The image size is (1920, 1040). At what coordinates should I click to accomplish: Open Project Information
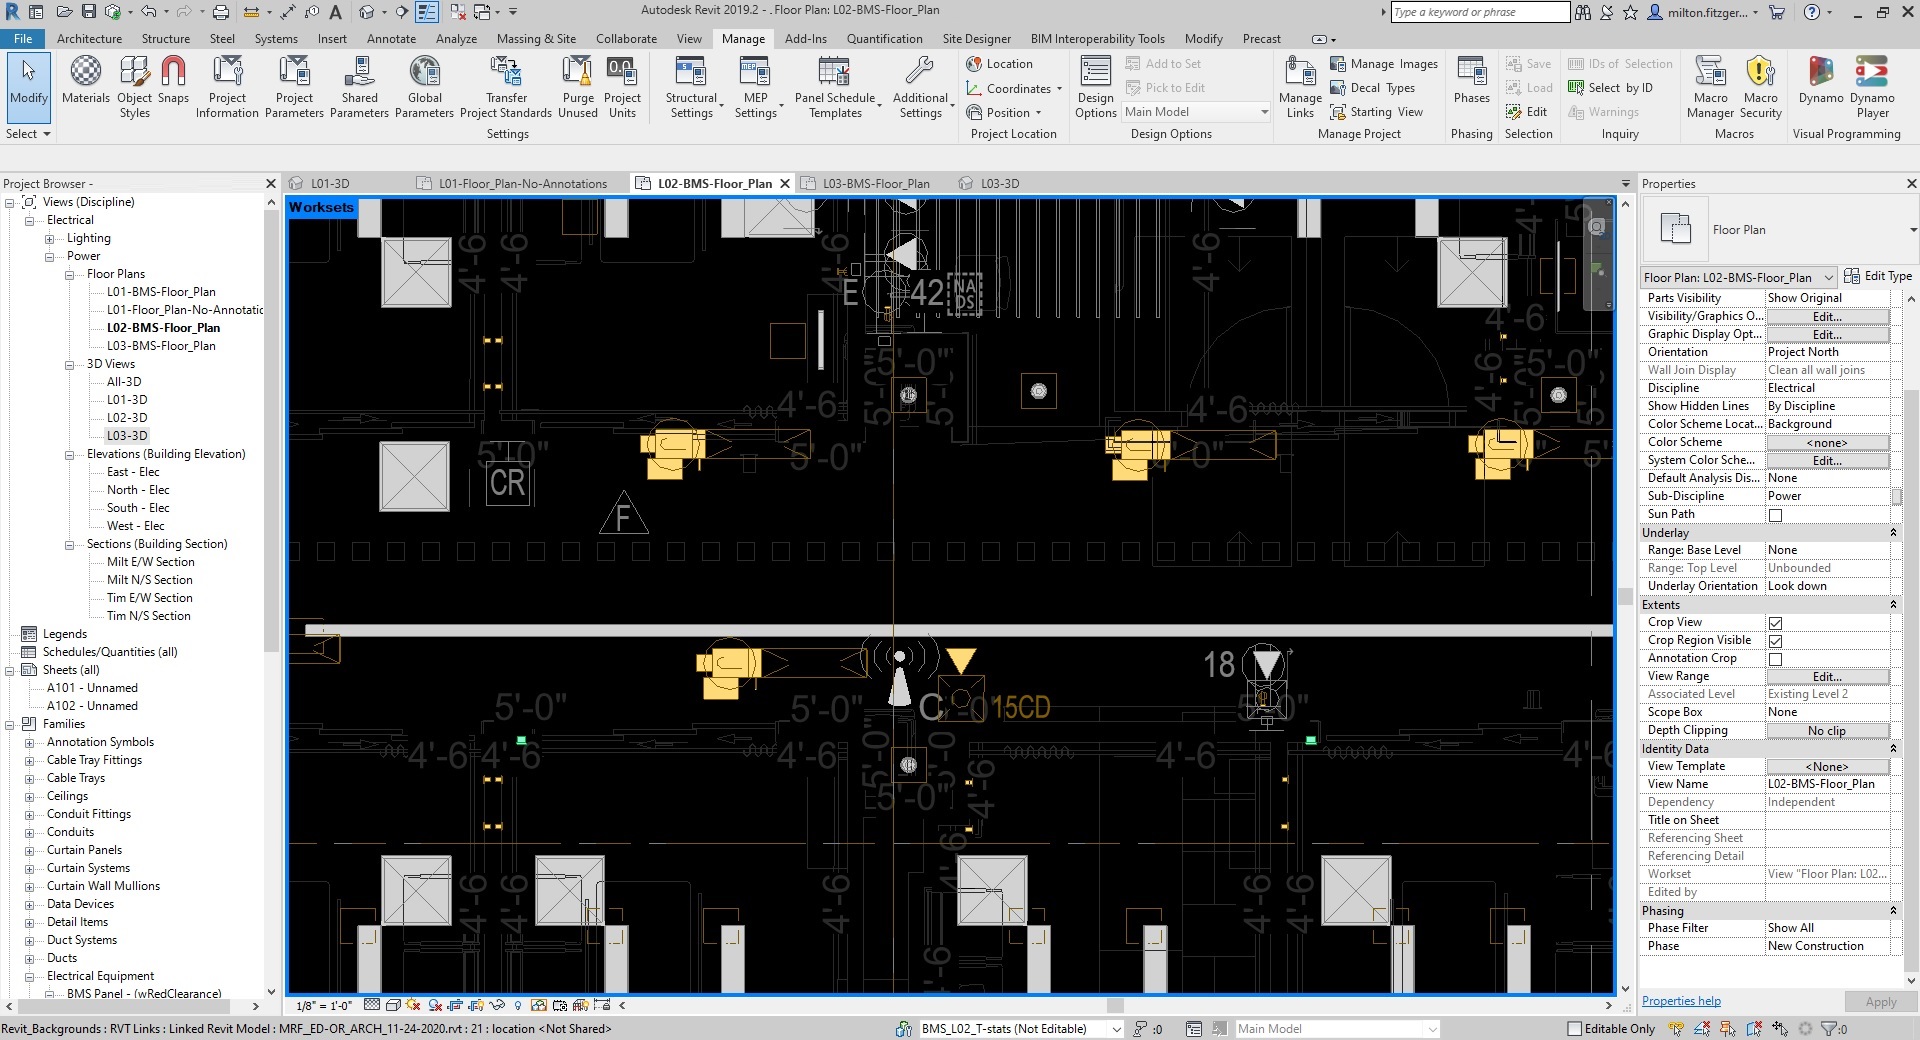[227, 87]
